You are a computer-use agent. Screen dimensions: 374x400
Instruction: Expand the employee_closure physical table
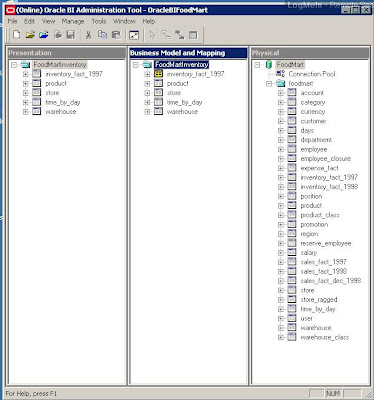tap(281, 159)
